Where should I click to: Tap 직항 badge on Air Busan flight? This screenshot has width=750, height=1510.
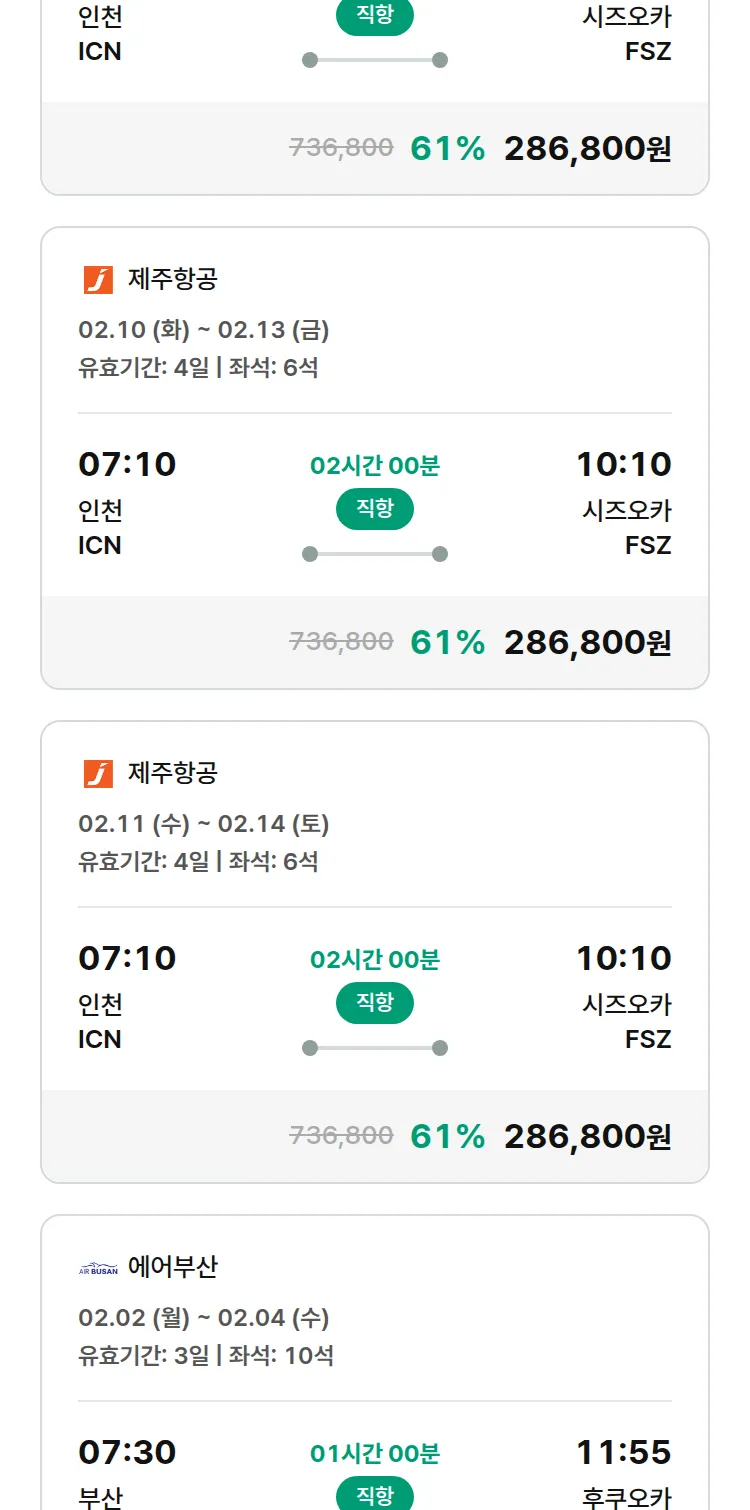tap(375, 1495)
